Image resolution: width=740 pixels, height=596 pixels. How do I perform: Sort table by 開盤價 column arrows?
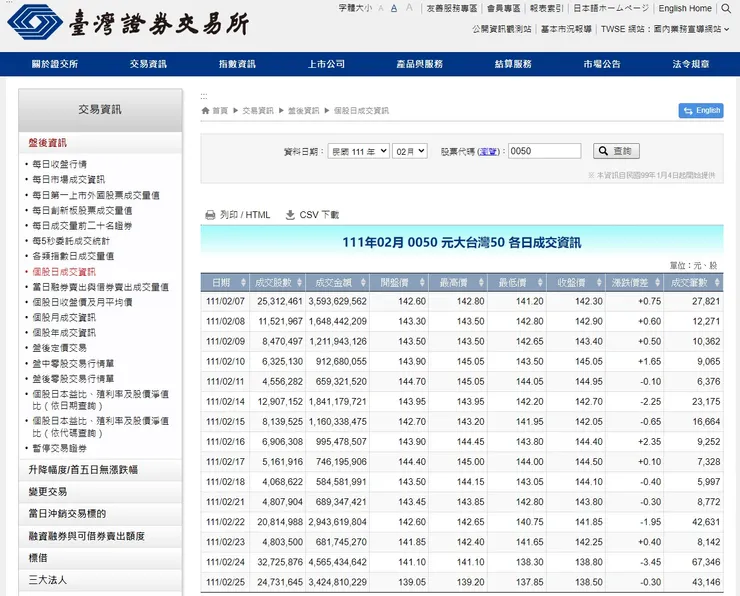(422, 283)
